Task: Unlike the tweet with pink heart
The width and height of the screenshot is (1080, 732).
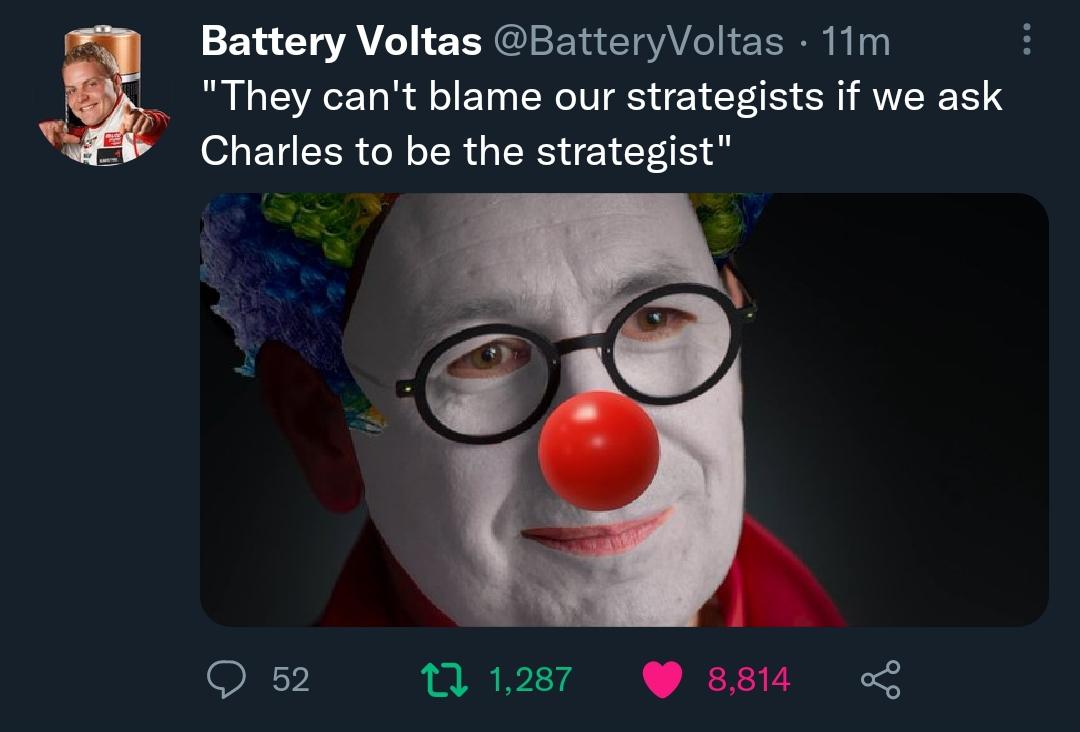Action: pos(662,679)
